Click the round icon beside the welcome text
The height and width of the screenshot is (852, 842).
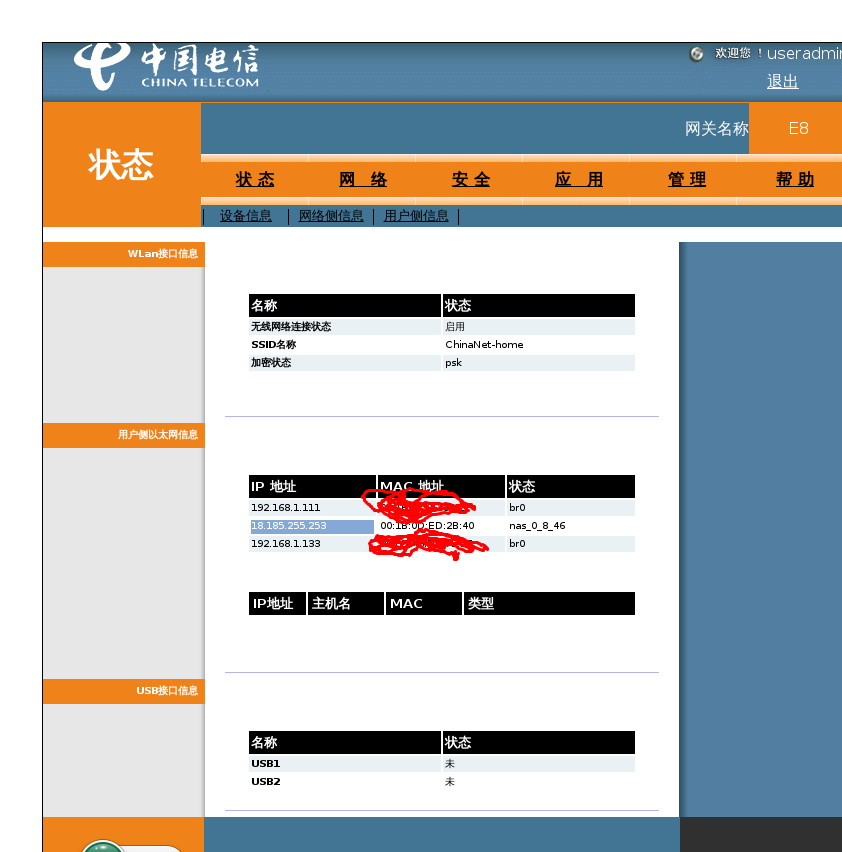tap(696, 54)
